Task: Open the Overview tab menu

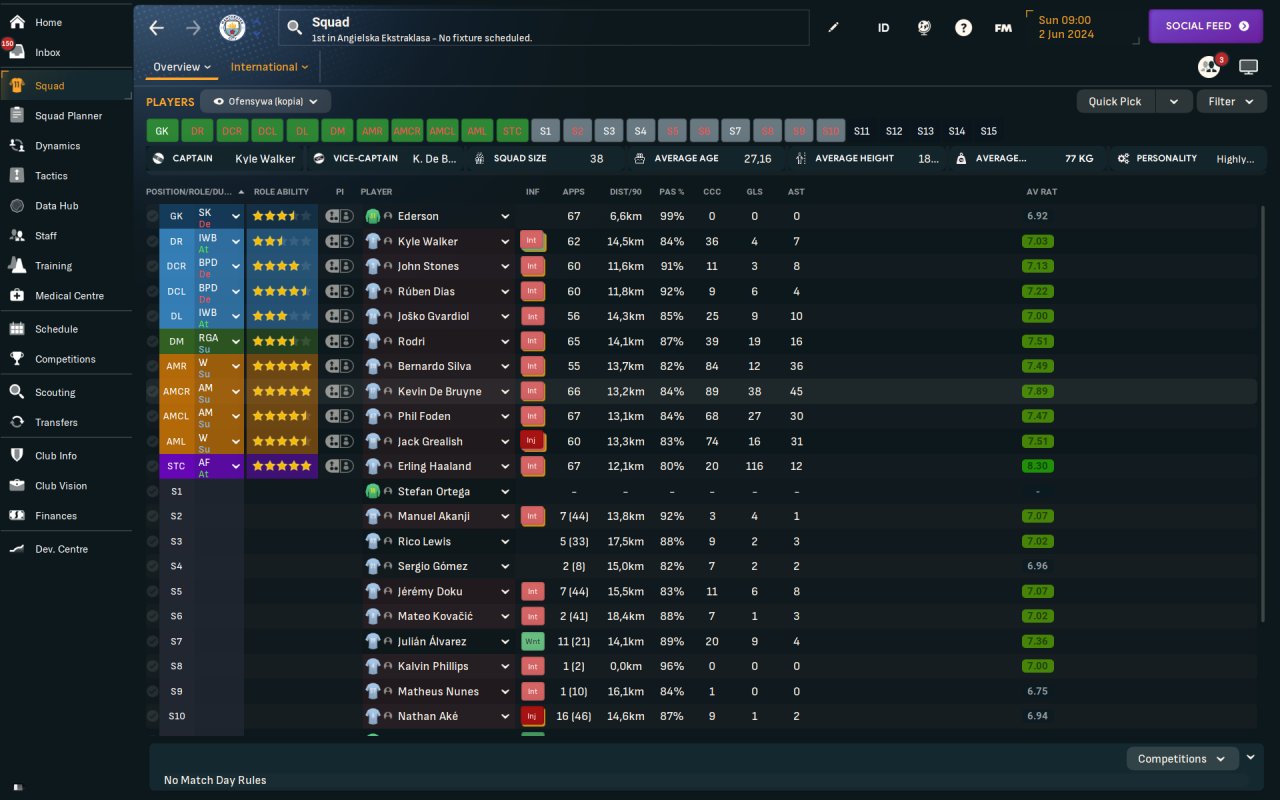Action: click(182, 67)
